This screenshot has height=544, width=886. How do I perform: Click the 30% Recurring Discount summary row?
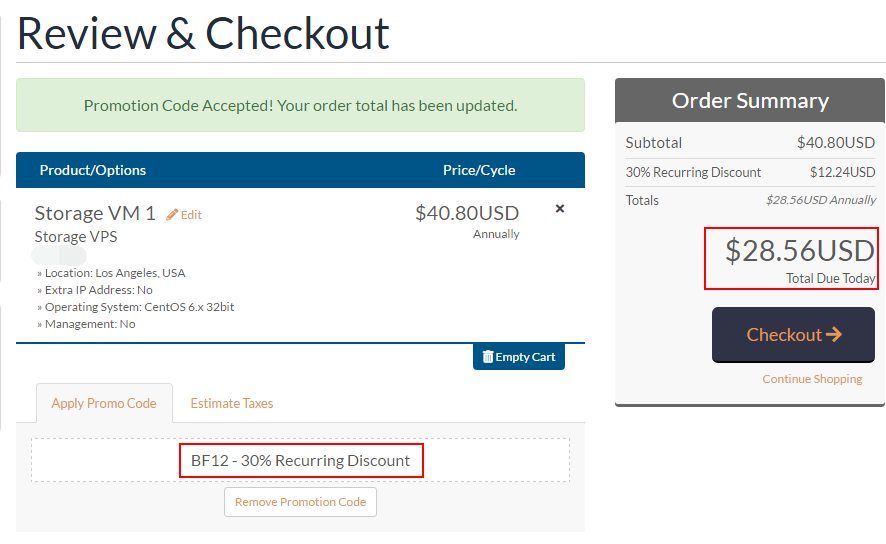pos(750,172)
